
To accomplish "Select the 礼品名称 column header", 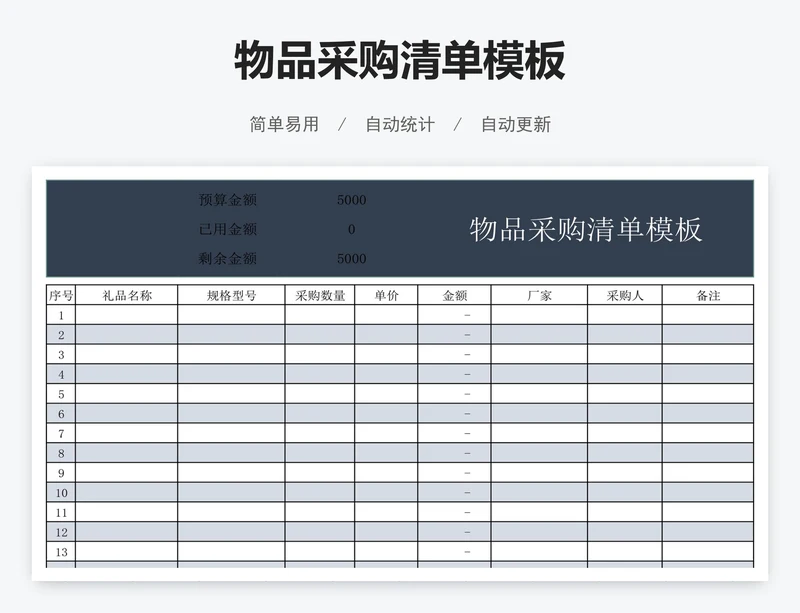I will click(x=127, y=295).
